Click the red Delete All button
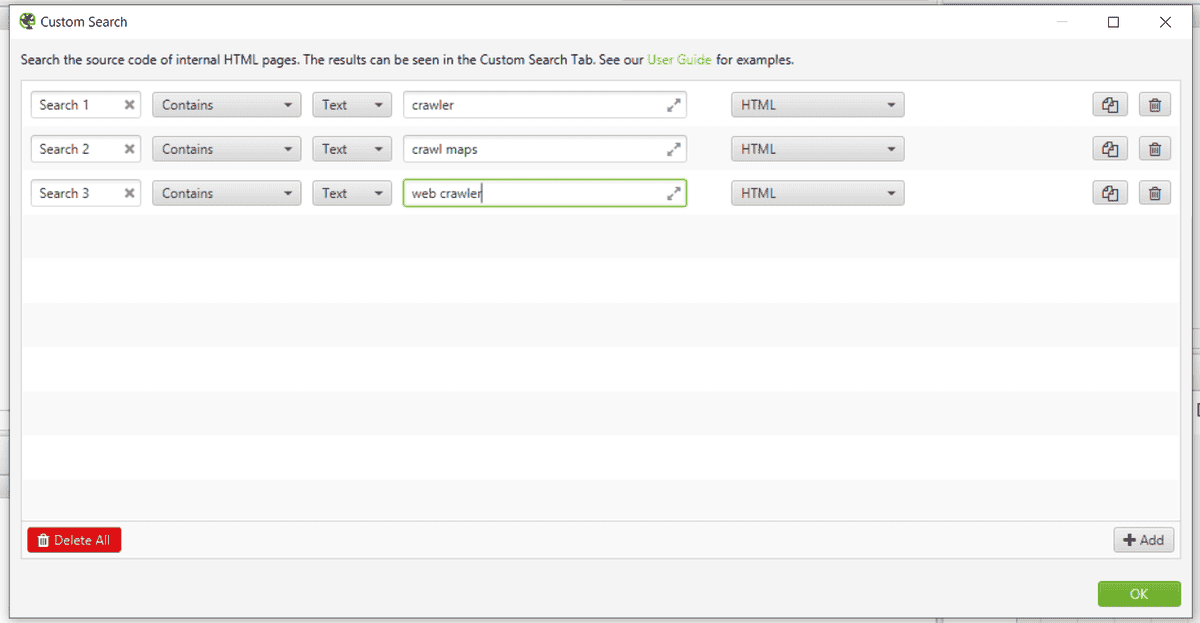This screenshot has height=623, width=1200. [74, 540]
